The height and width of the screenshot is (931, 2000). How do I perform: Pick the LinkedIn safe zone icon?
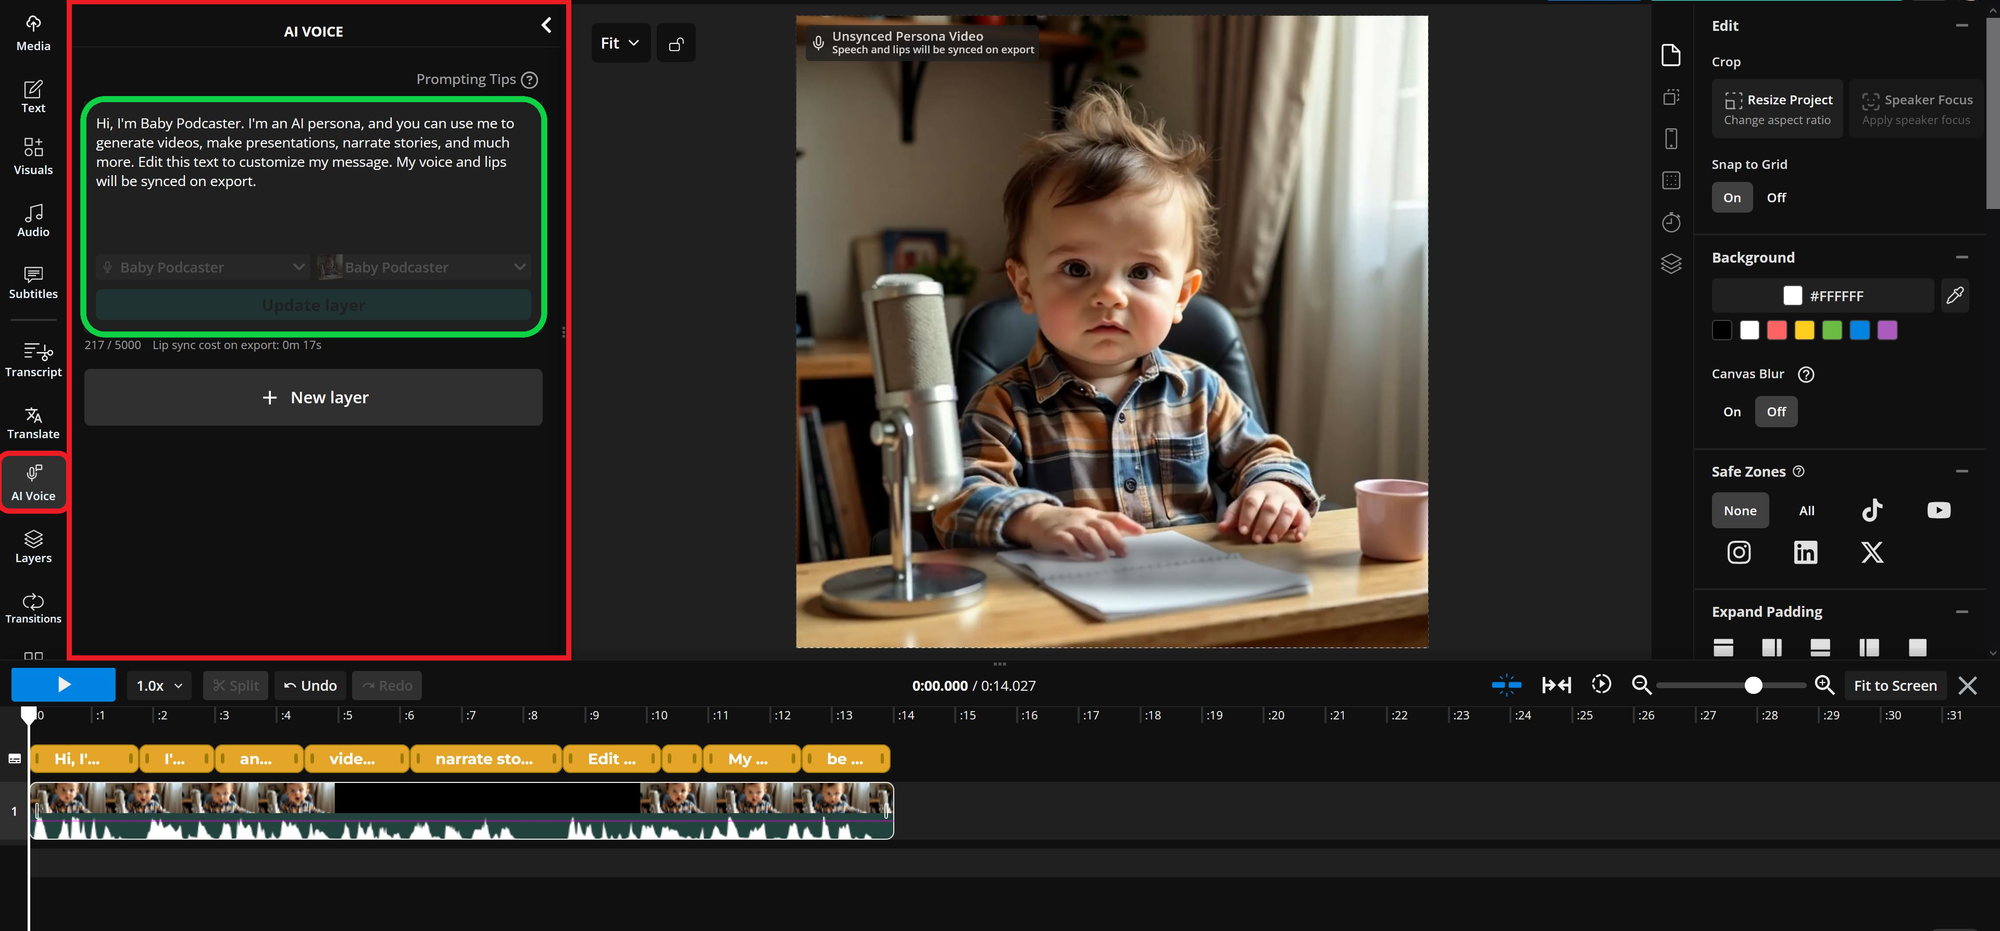1805,553
